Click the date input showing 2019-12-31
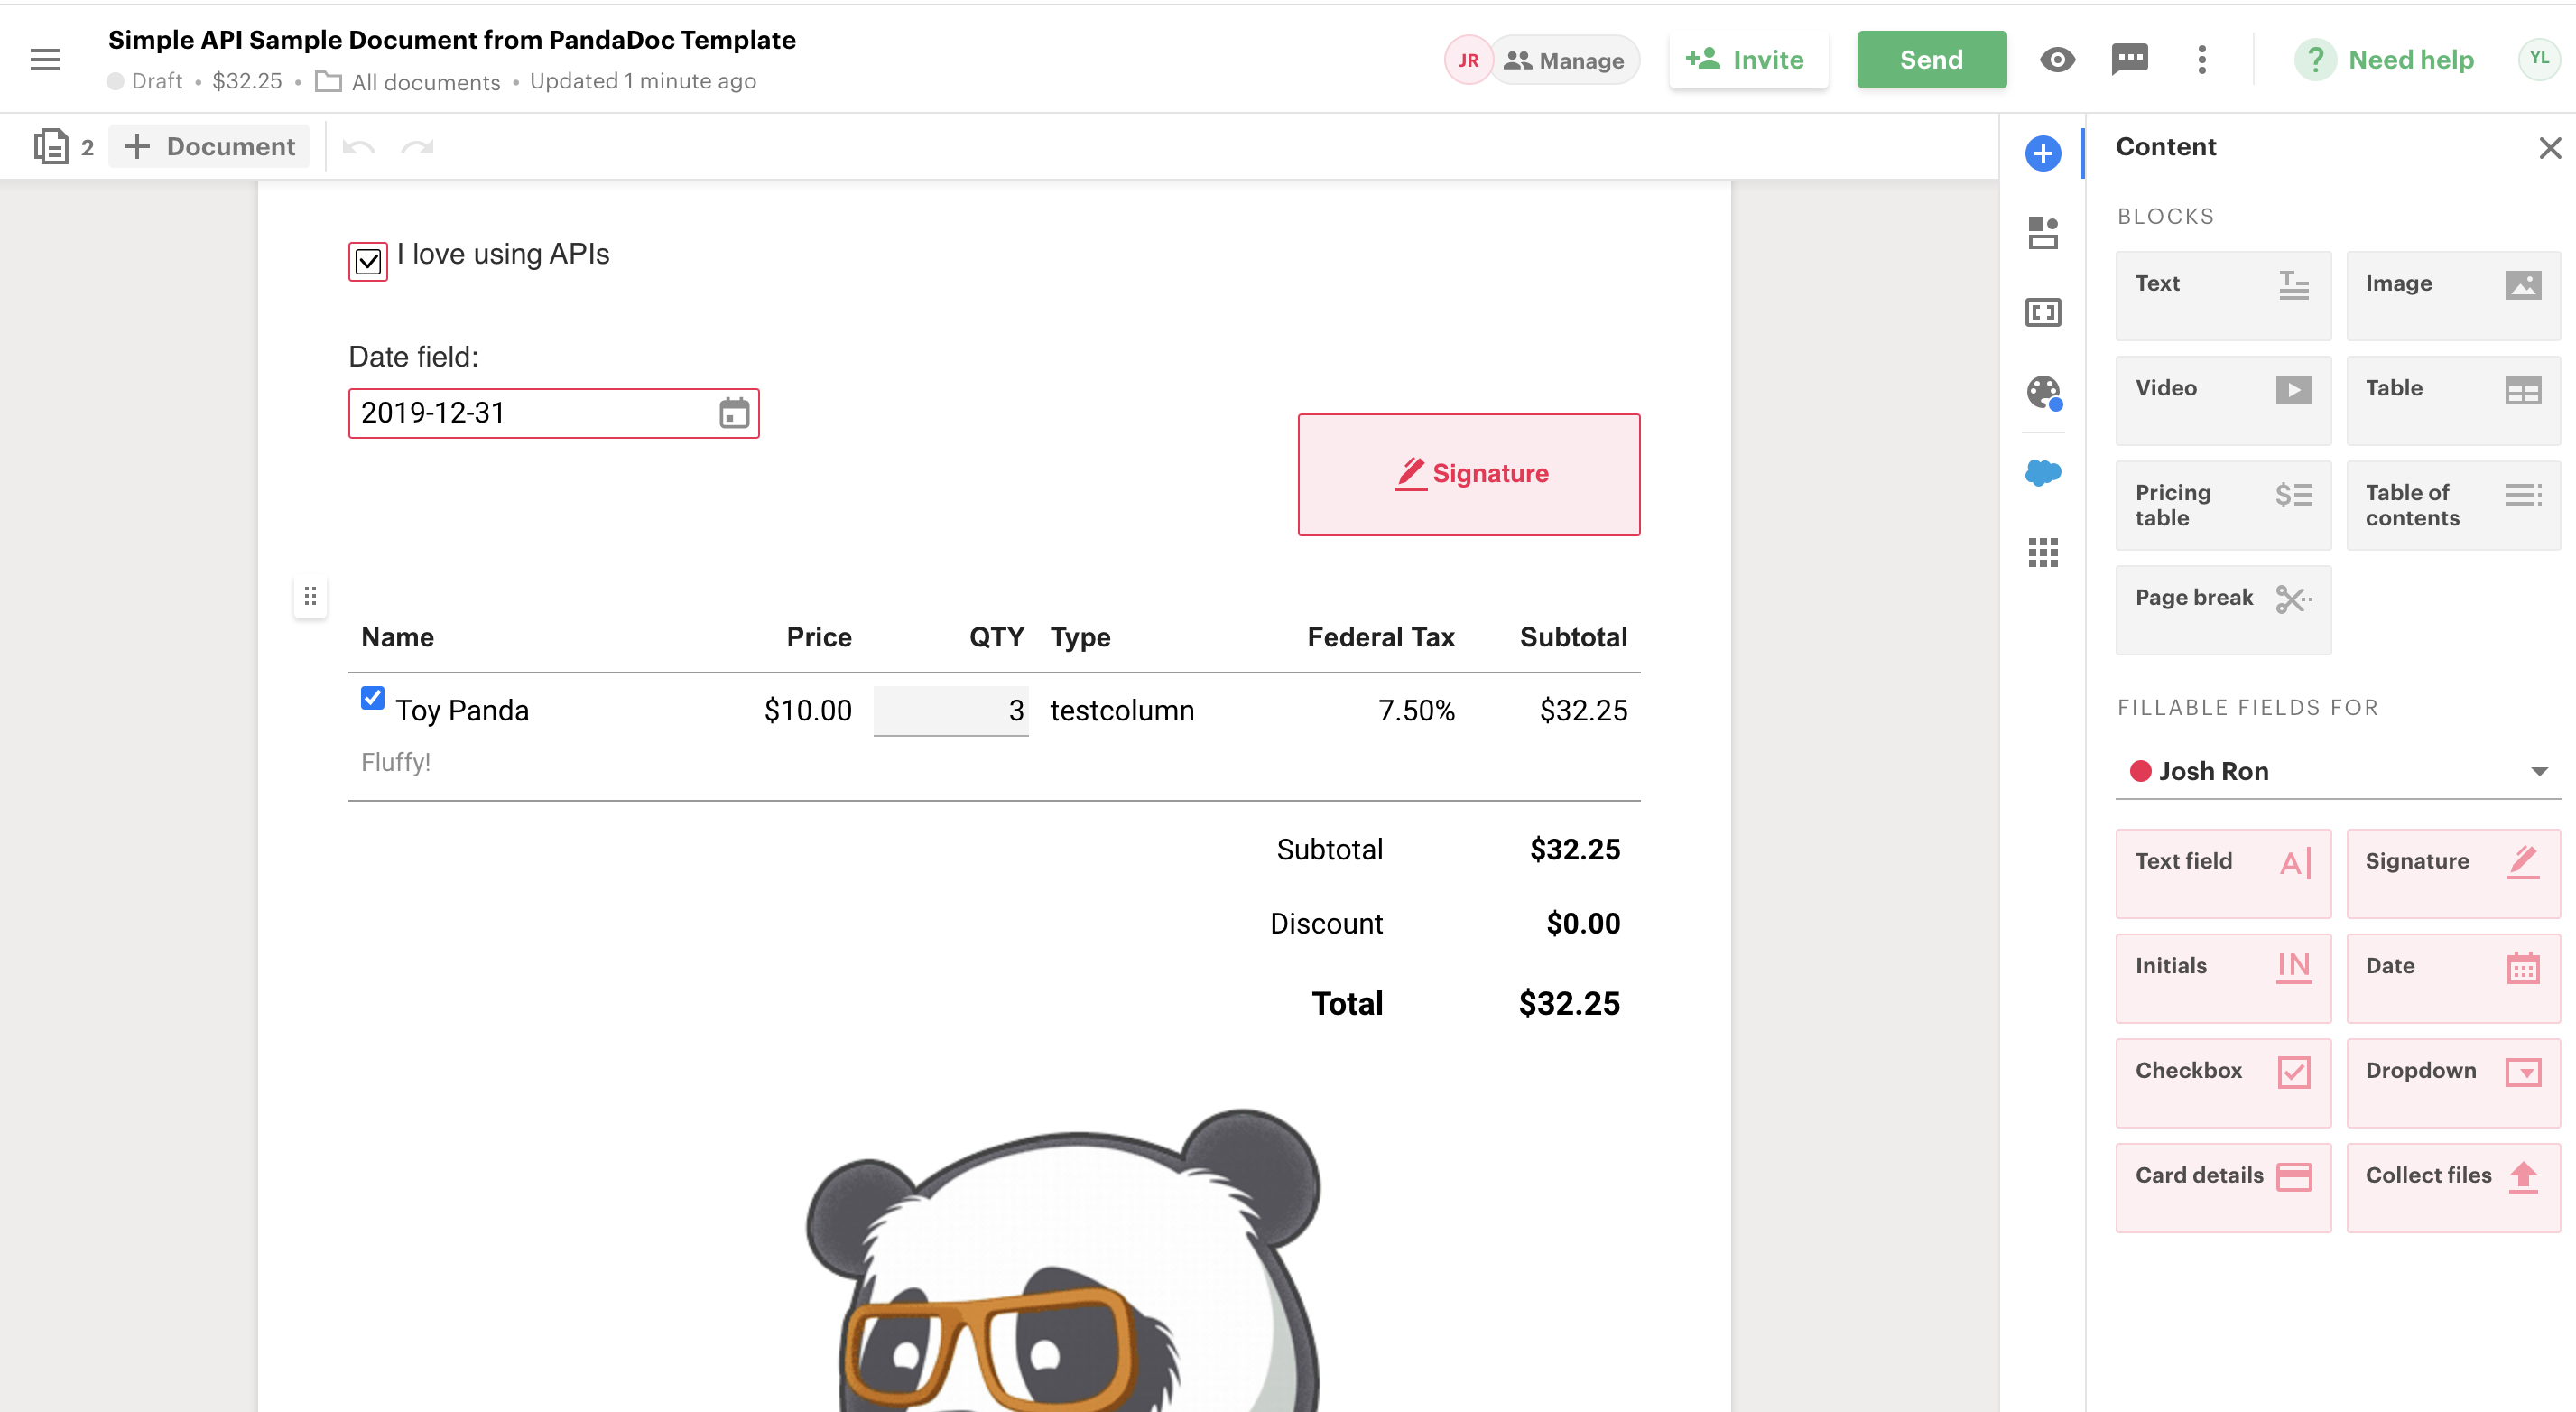This screenshot has width=2576, height=1412. tap(553, 413)
